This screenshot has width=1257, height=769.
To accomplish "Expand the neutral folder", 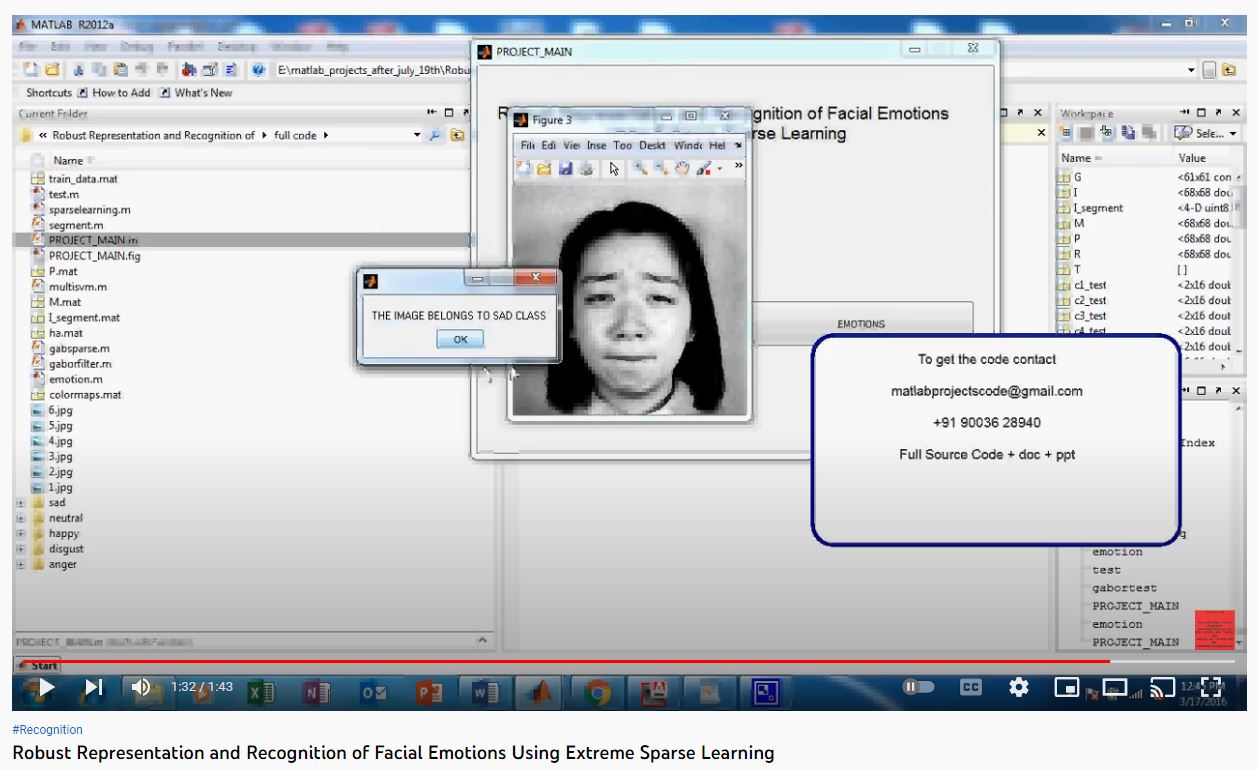I will coord(21,518).
